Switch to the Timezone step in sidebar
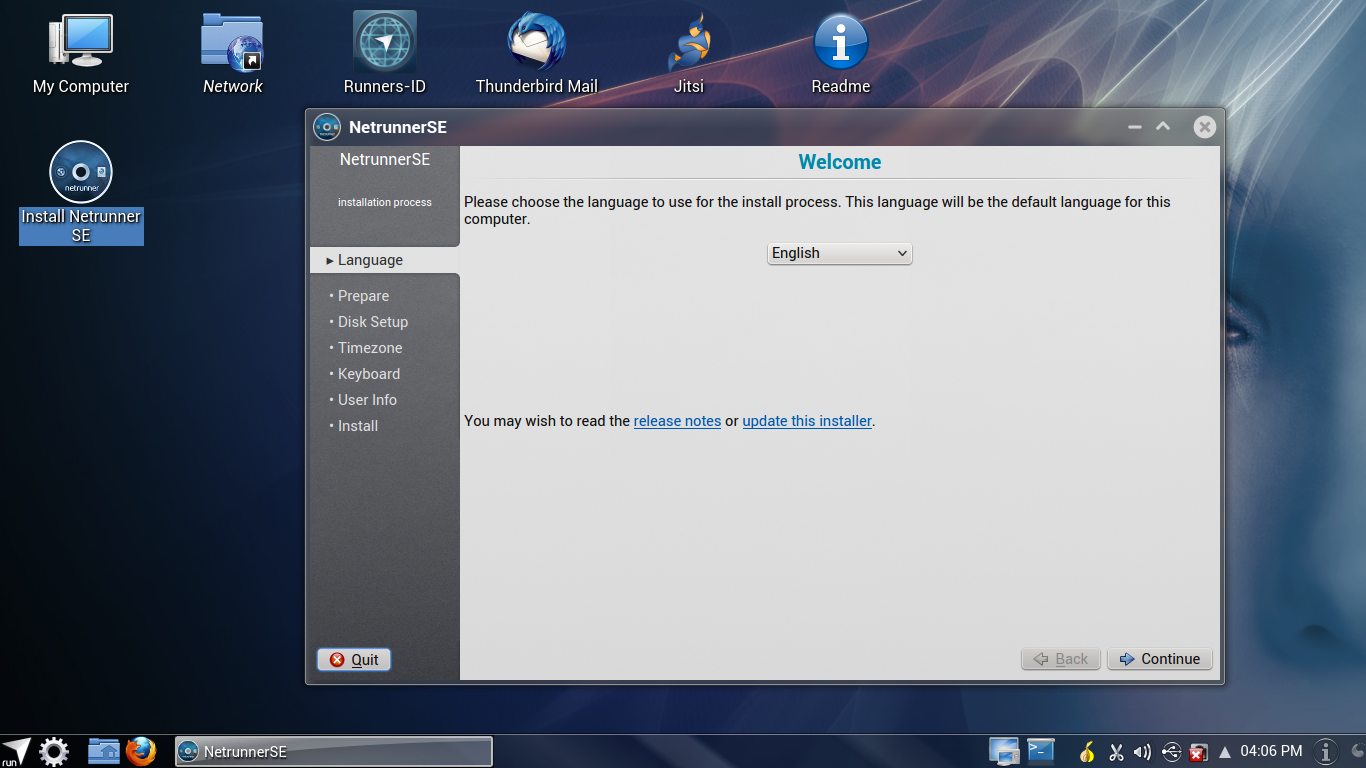 (370, 347)
